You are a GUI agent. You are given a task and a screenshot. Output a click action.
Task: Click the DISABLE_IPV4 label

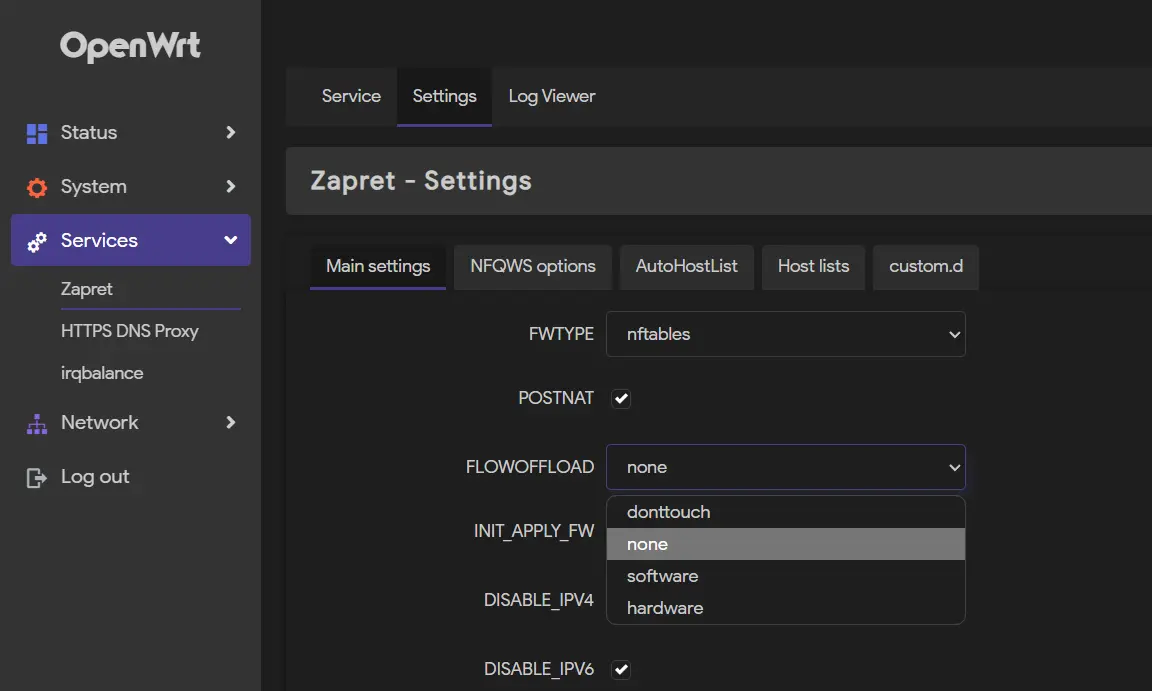coord(539,600)
